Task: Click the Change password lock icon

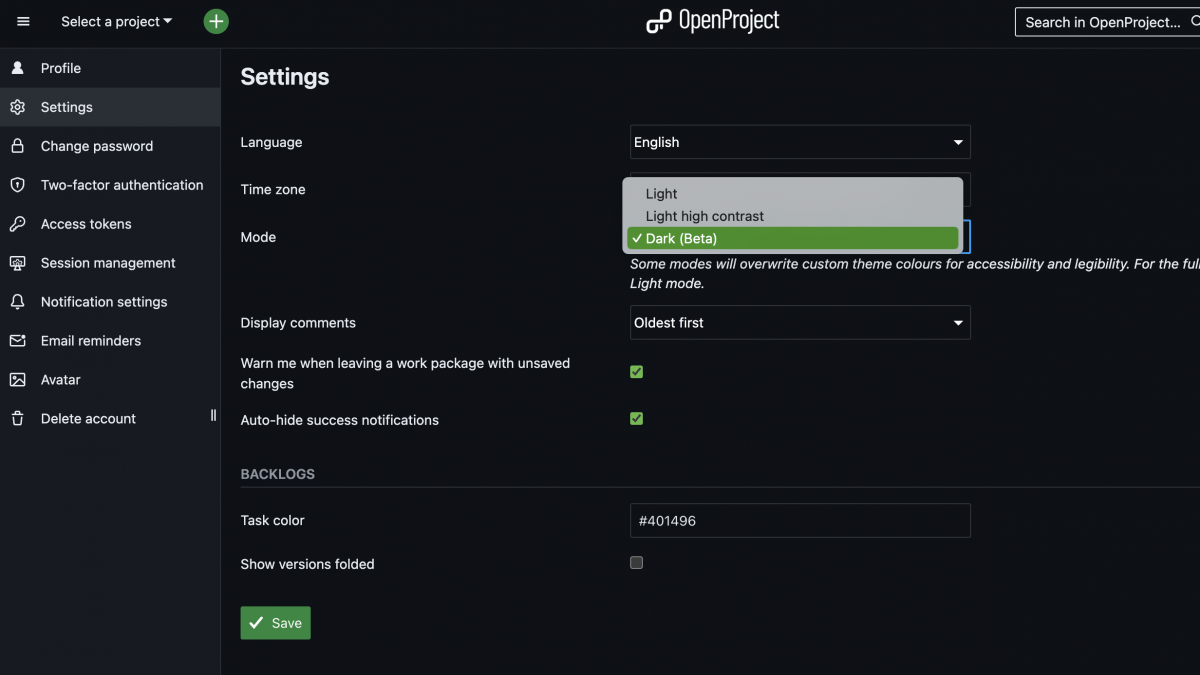Action: point(17,146)
